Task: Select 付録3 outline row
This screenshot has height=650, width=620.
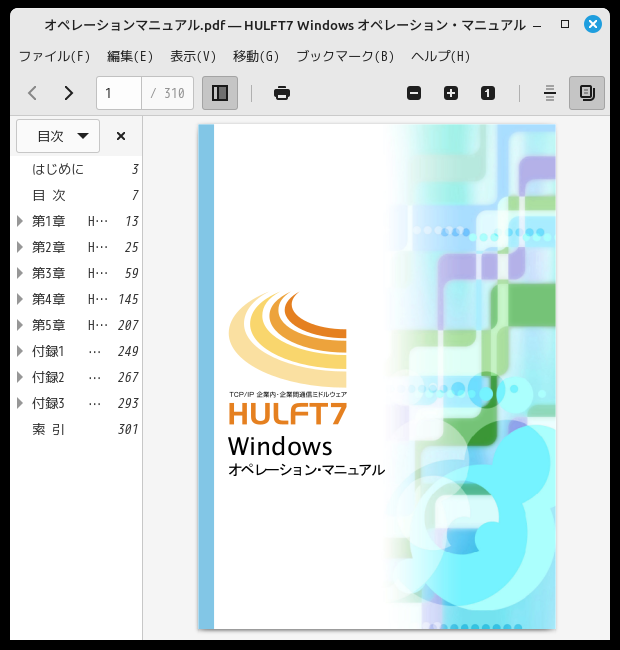Action: [x=77, y=403]
